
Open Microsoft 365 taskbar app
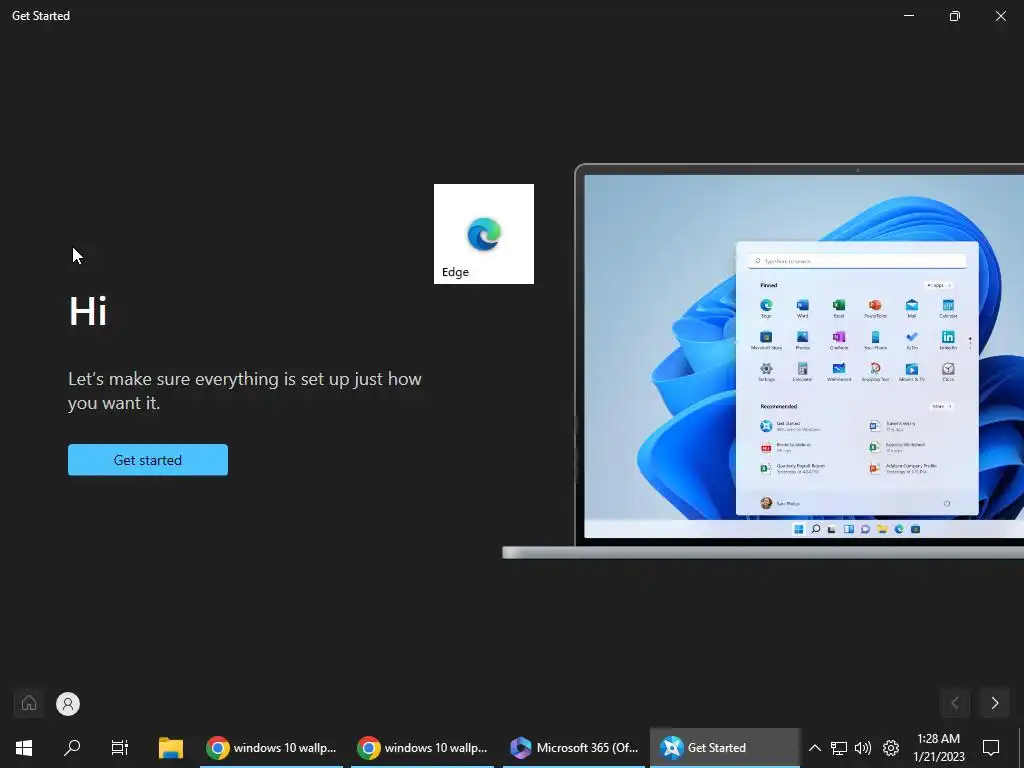[x=574, y=748]
